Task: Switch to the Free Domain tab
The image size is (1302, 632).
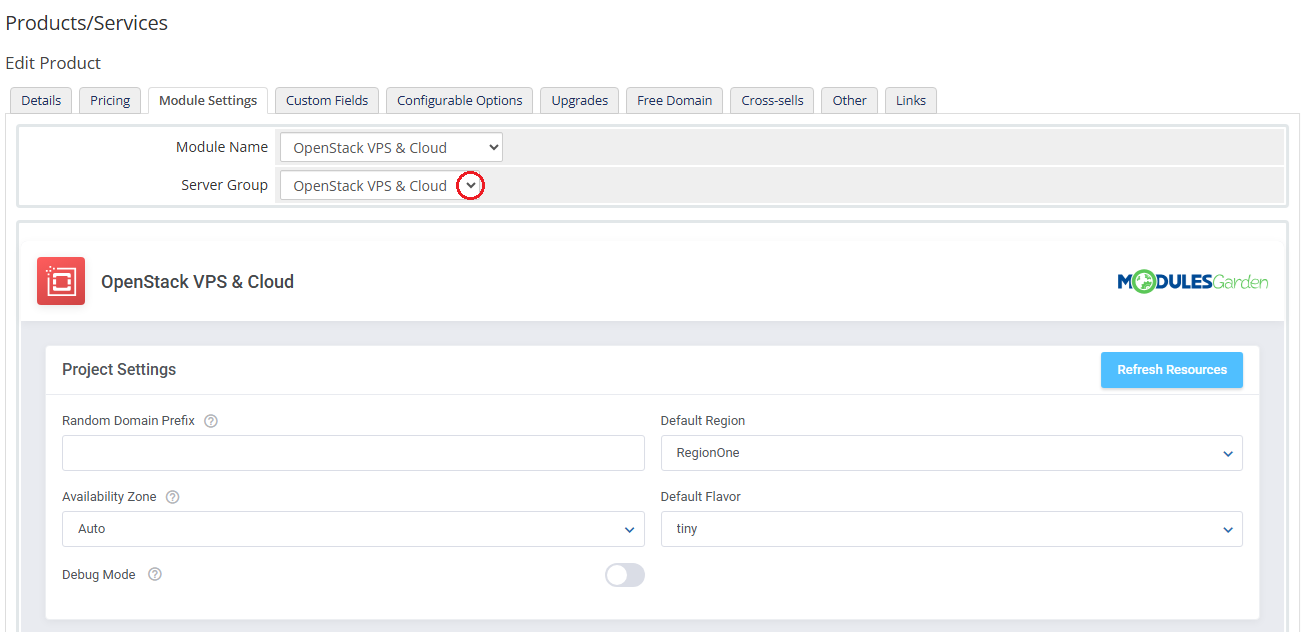Action: pyautogui.click(x=674, y=100)
